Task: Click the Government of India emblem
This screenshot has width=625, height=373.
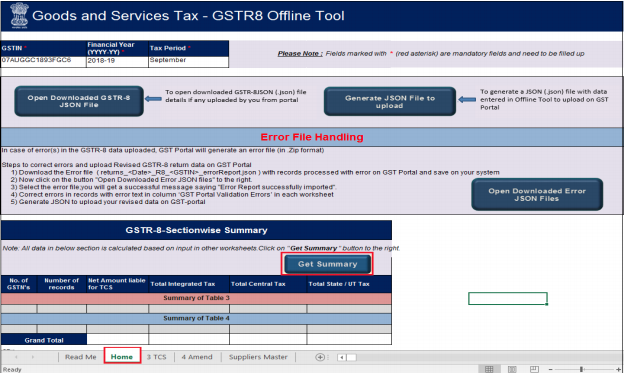Action: point(19,16)
